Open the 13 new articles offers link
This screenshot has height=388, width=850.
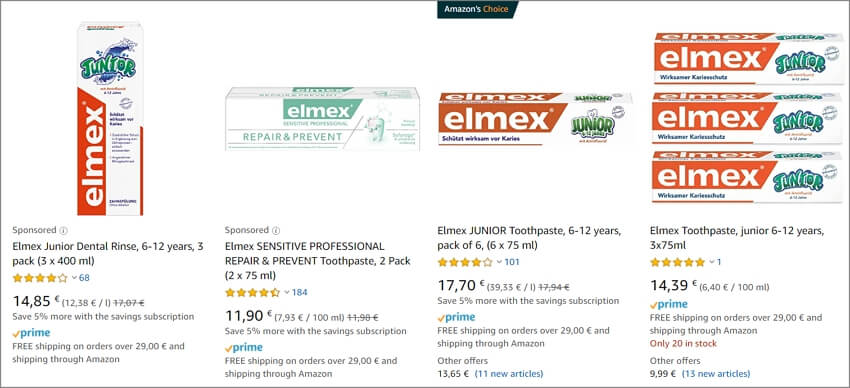tap(716, 374)
